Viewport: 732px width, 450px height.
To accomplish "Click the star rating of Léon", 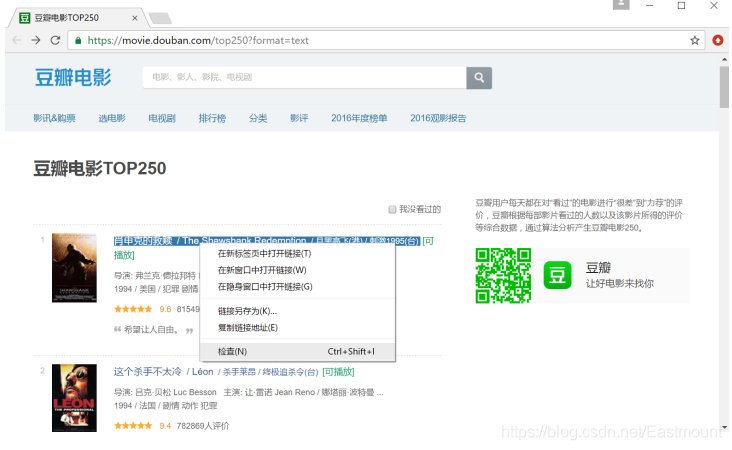I will tap(133, 426).
